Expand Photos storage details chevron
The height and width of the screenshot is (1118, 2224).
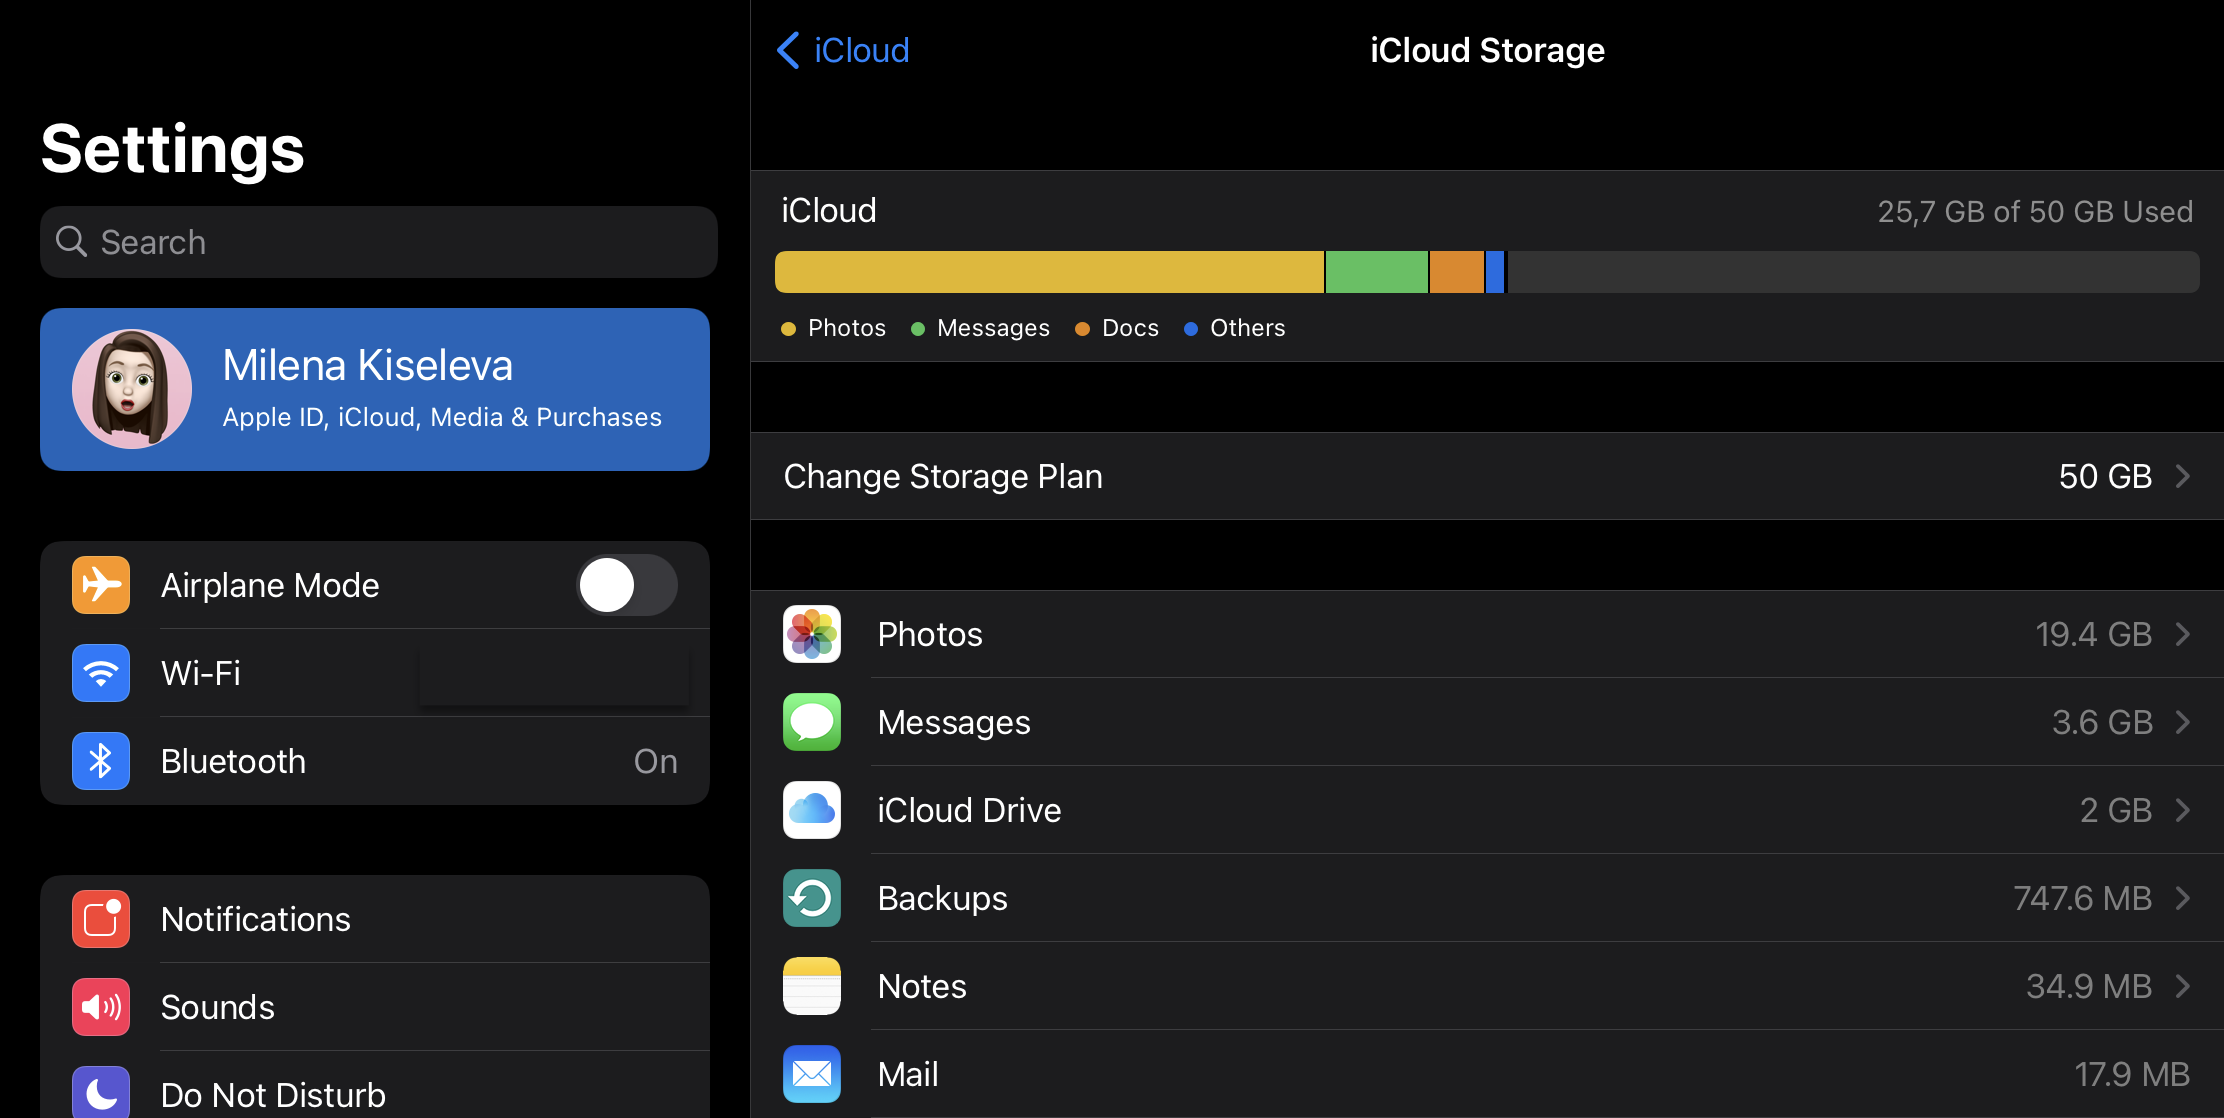(2183, 634)
